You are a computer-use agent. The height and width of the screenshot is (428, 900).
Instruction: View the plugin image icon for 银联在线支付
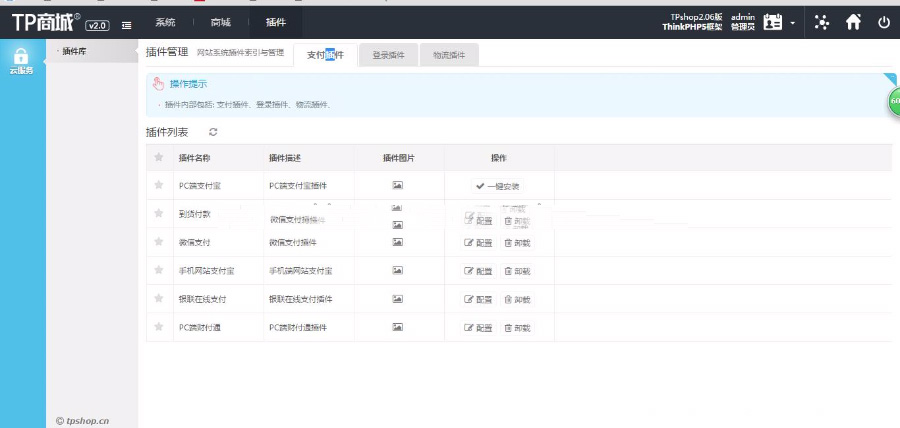397,299
